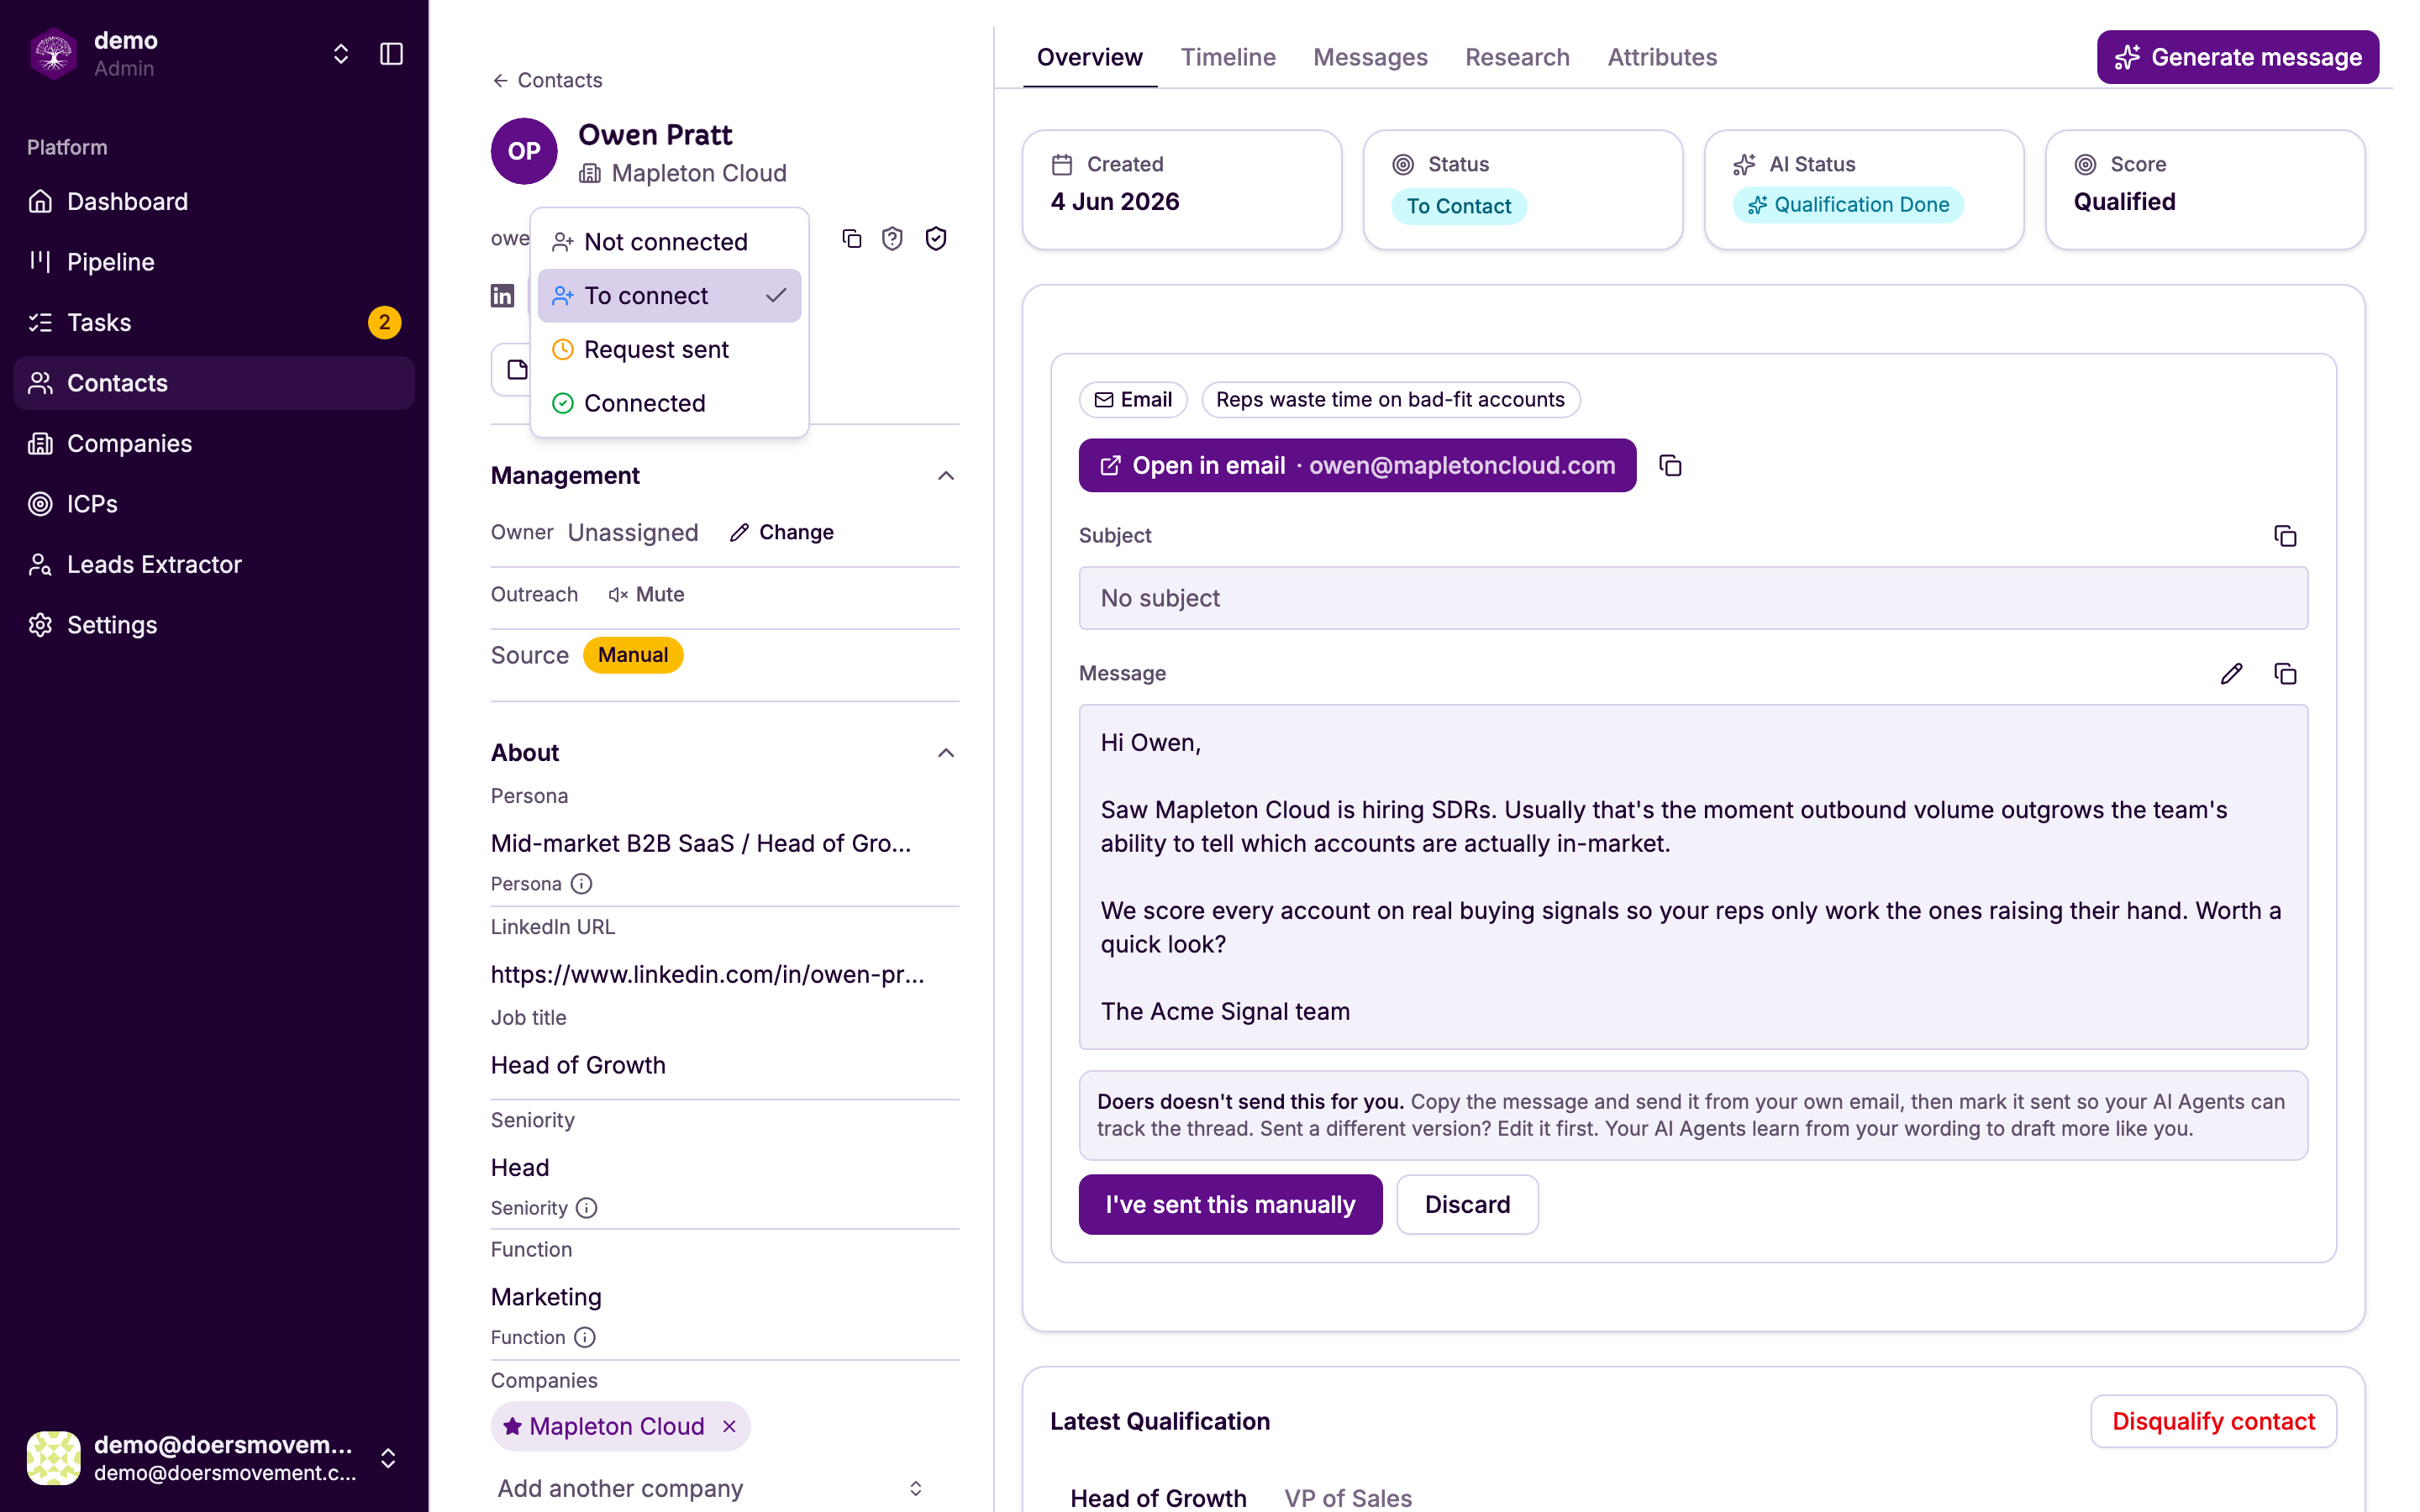
Task: Copy the email subject line
Action: pos(2284,536)
